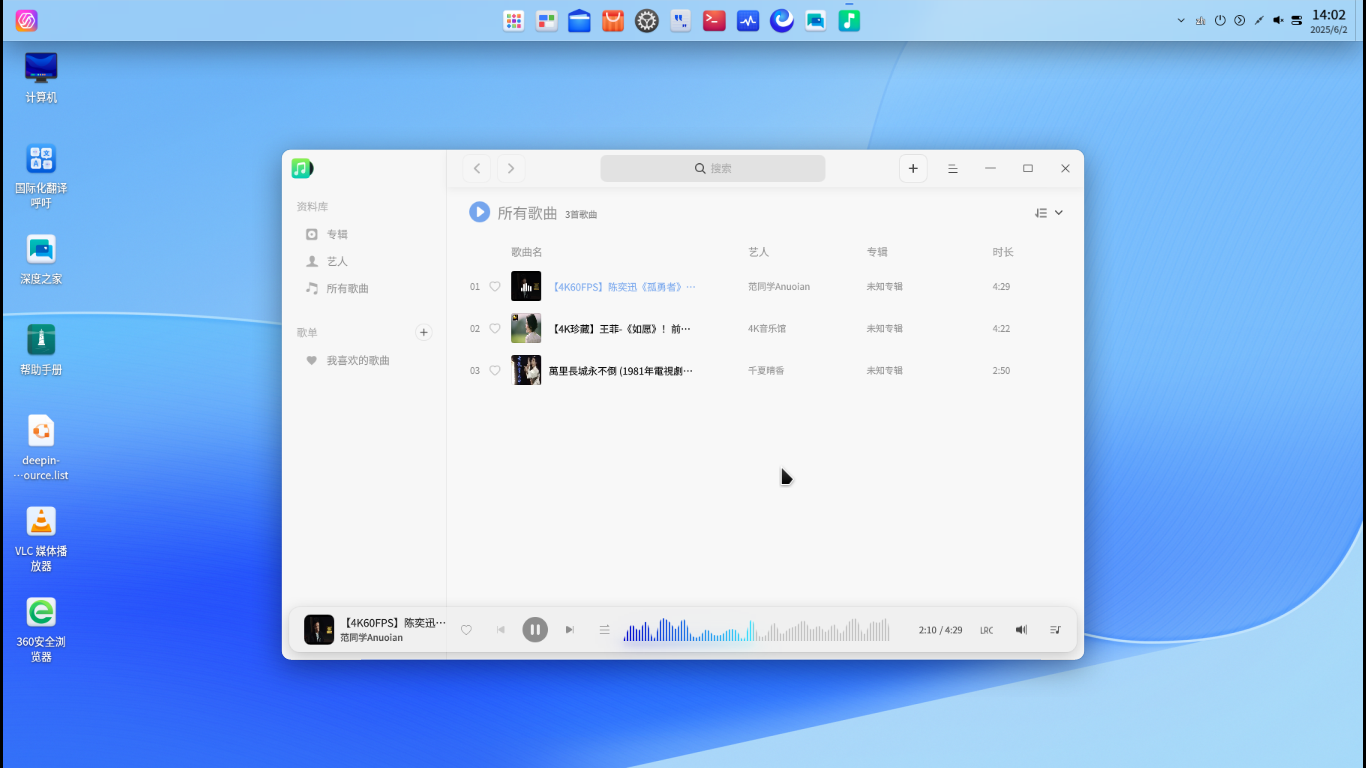This screenshot has height=768, width=1366.
Task: Play all songs with the blue play button
Action: pos(479,212)
